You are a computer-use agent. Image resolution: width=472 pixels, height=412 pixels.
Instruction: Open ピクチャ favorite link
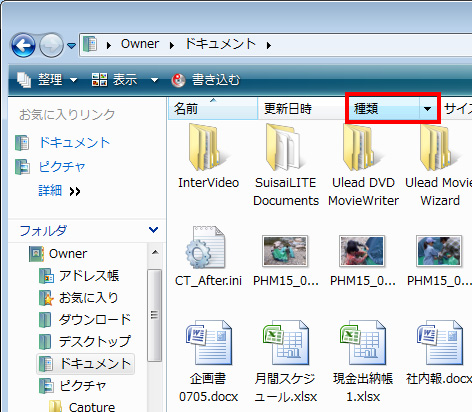coord(62,167)
